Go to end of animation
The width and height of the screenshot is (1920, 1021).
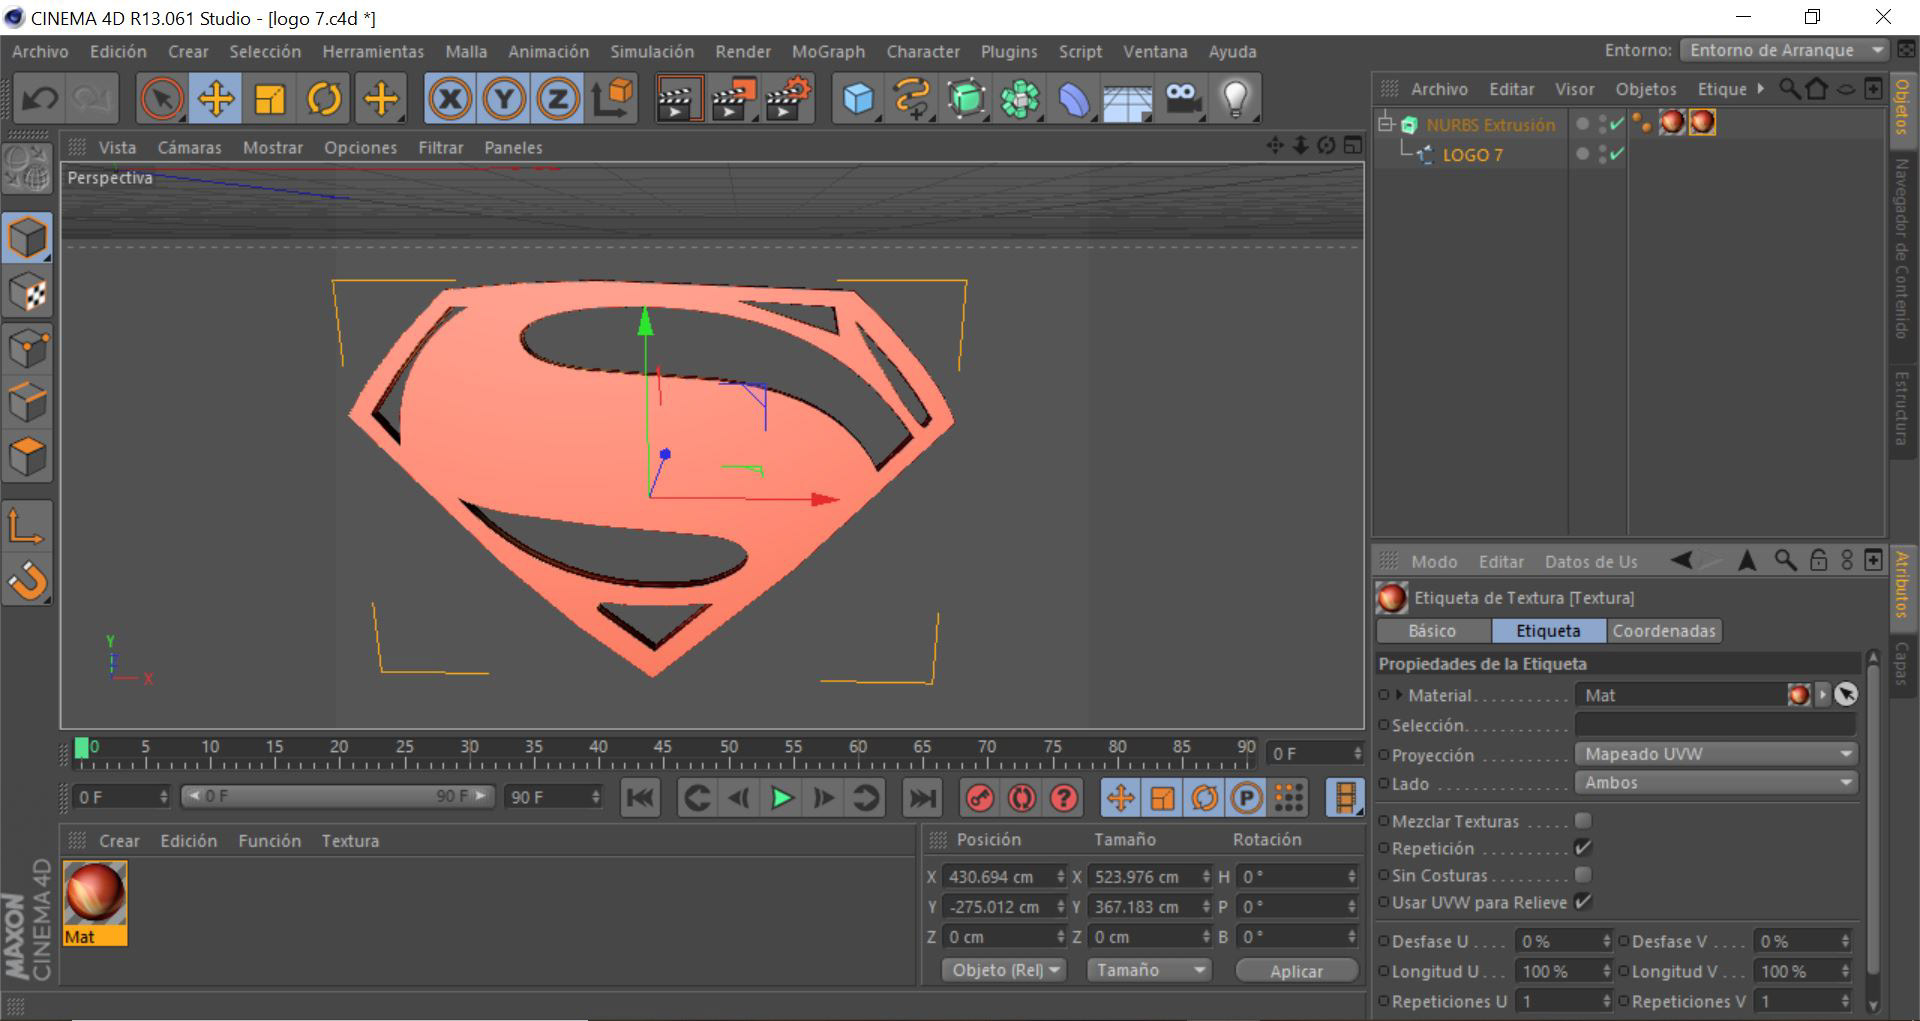(x=922, y=797)
